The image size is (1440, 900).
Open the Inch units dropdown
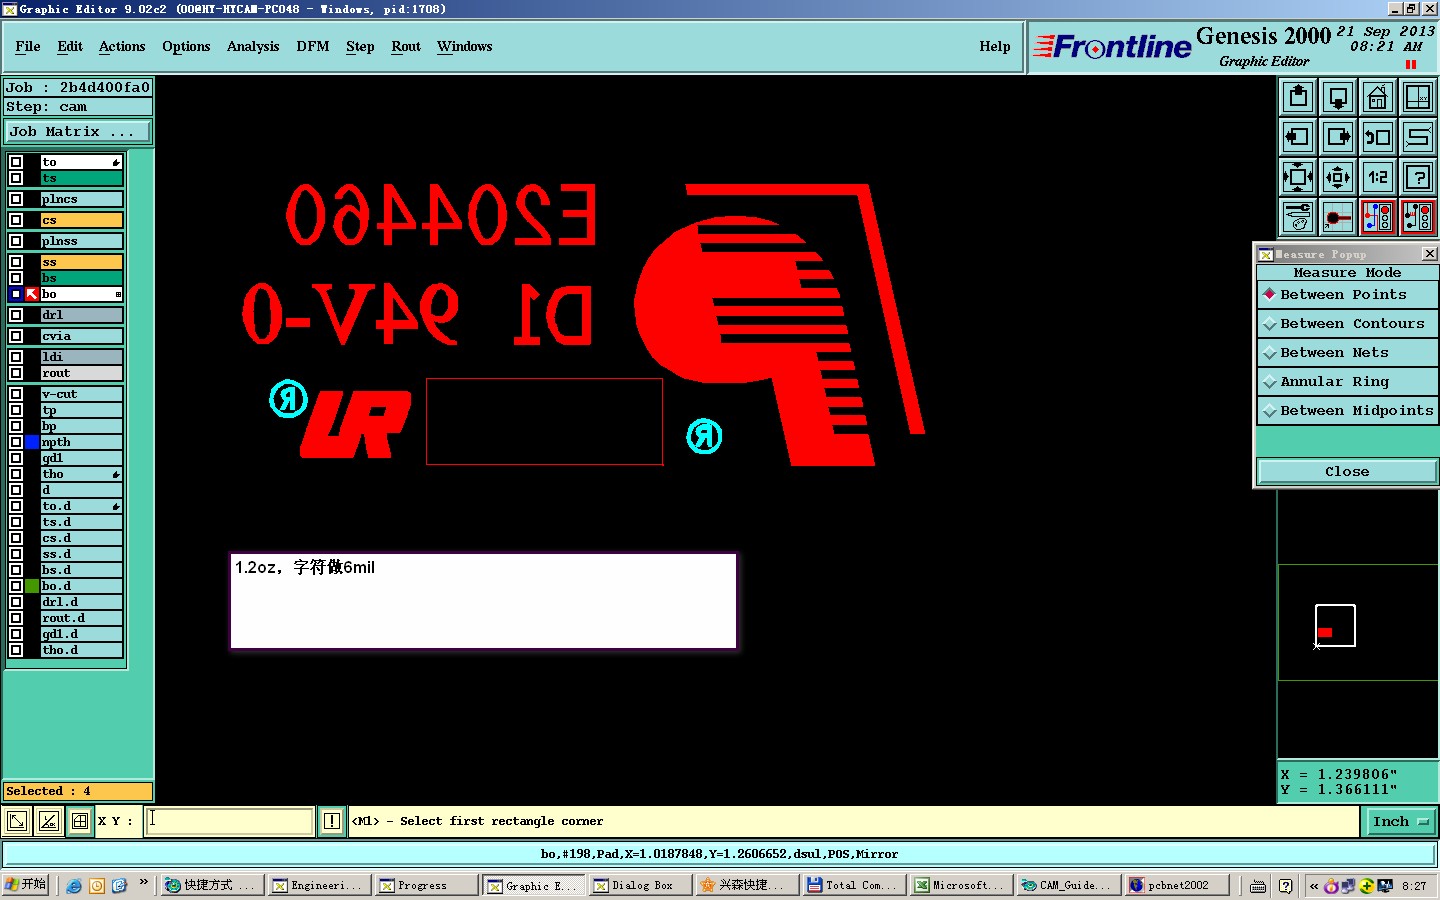1400,821
